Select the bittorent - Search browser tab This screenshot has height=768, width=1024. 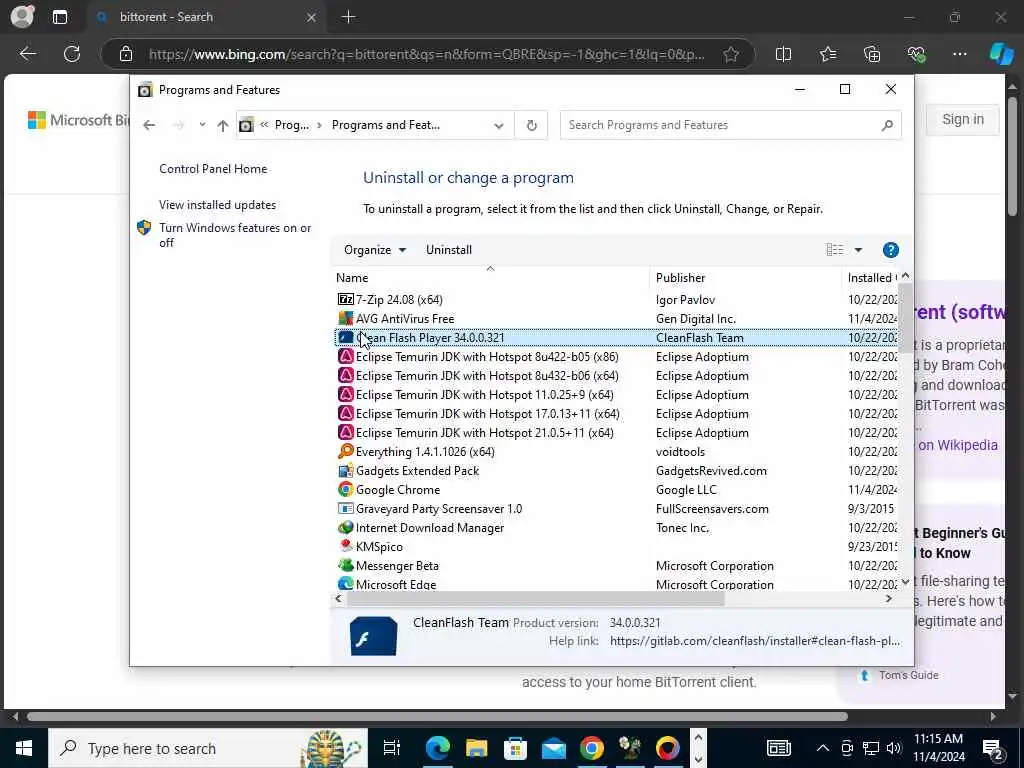point(206,17)
